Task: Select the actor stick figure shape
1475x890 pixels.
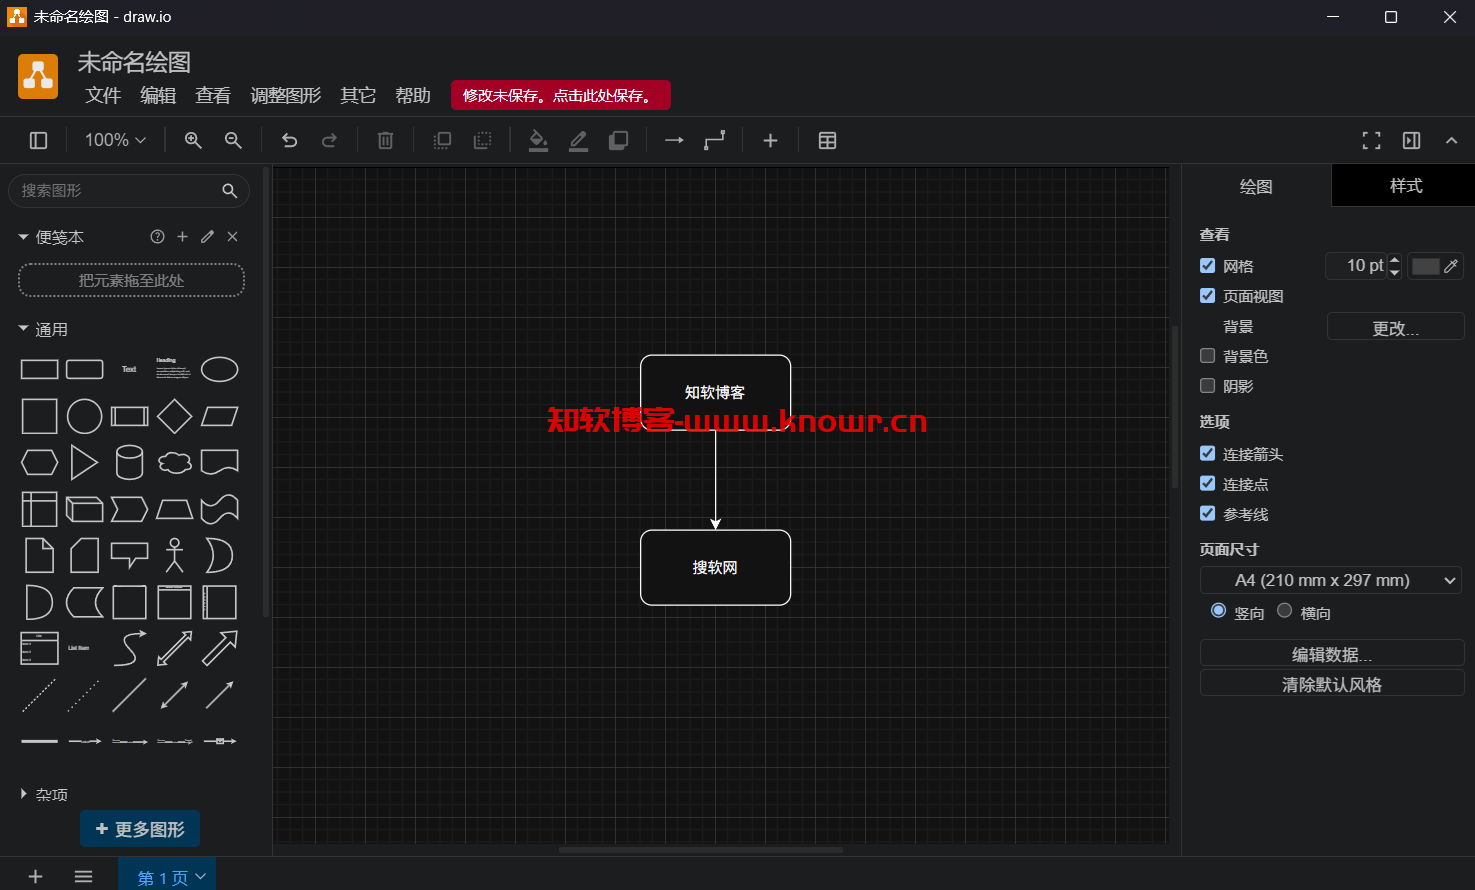Action: coord(174,555)
